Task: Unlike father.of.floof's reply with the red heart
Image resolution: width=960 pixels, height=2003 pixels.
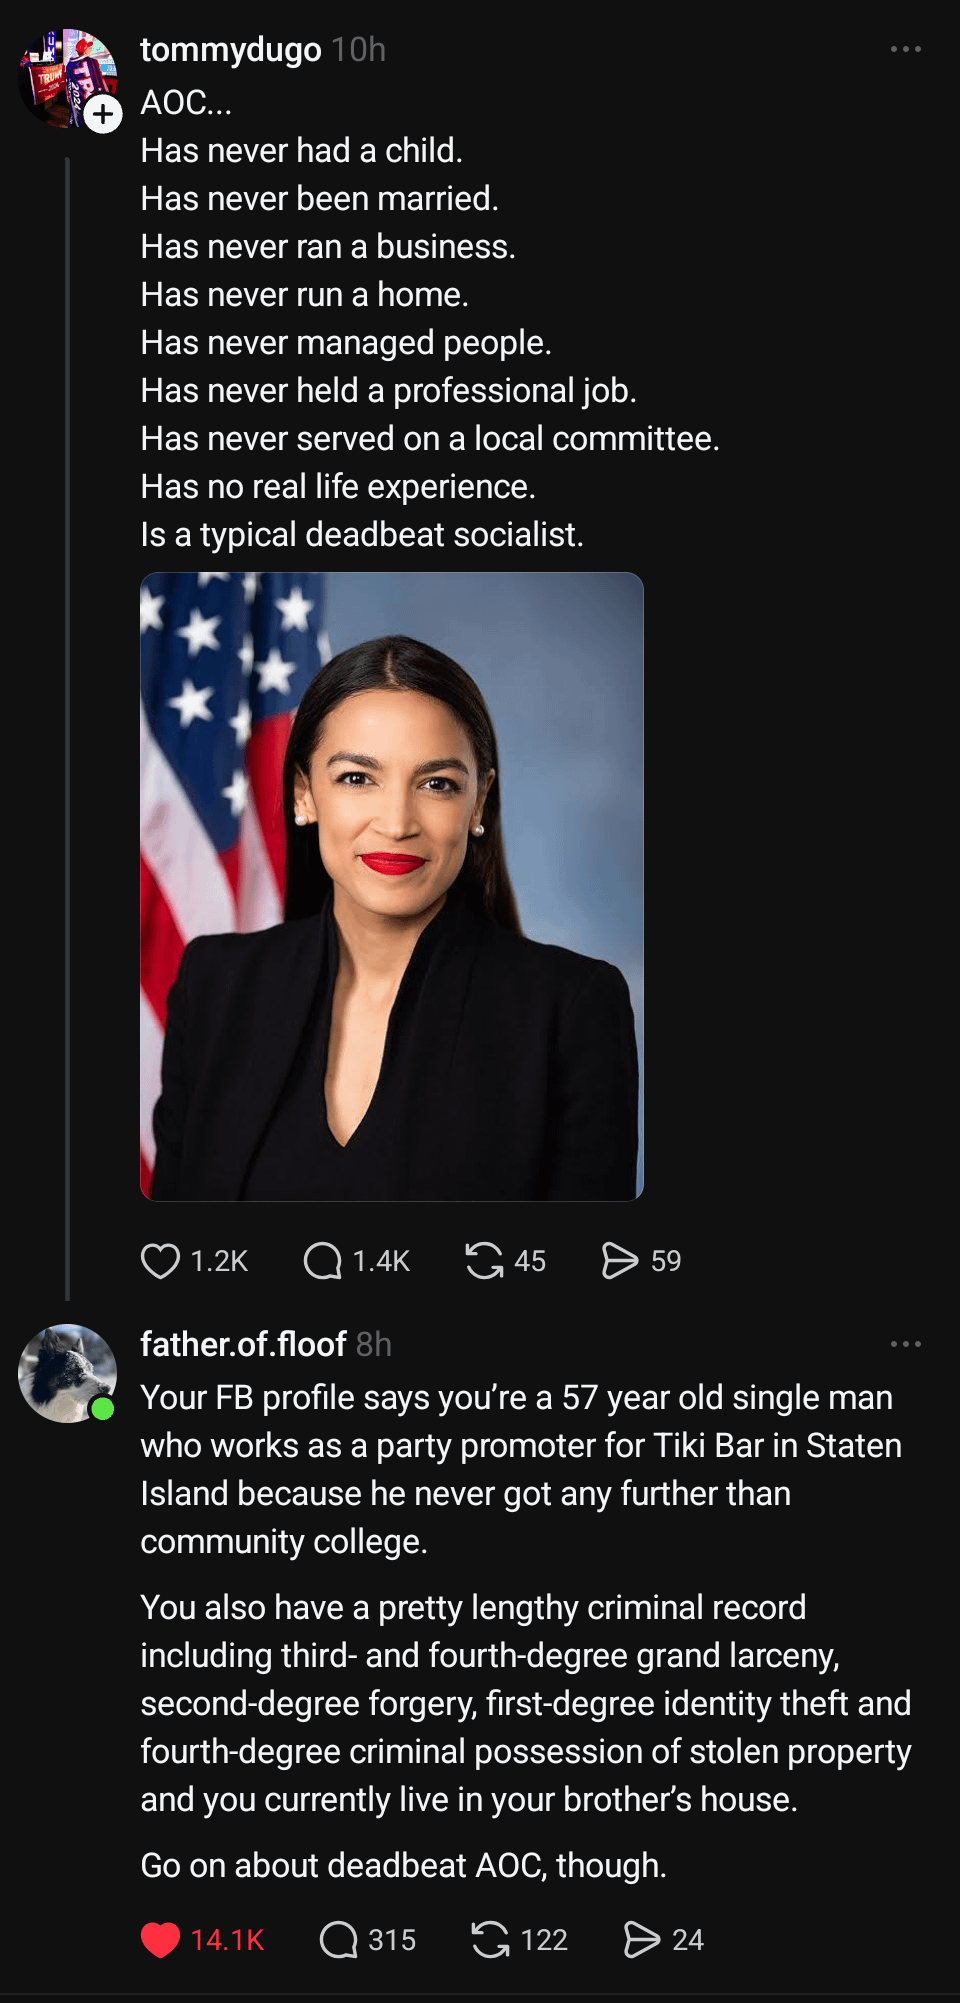Action: [x=160, y=1940]
